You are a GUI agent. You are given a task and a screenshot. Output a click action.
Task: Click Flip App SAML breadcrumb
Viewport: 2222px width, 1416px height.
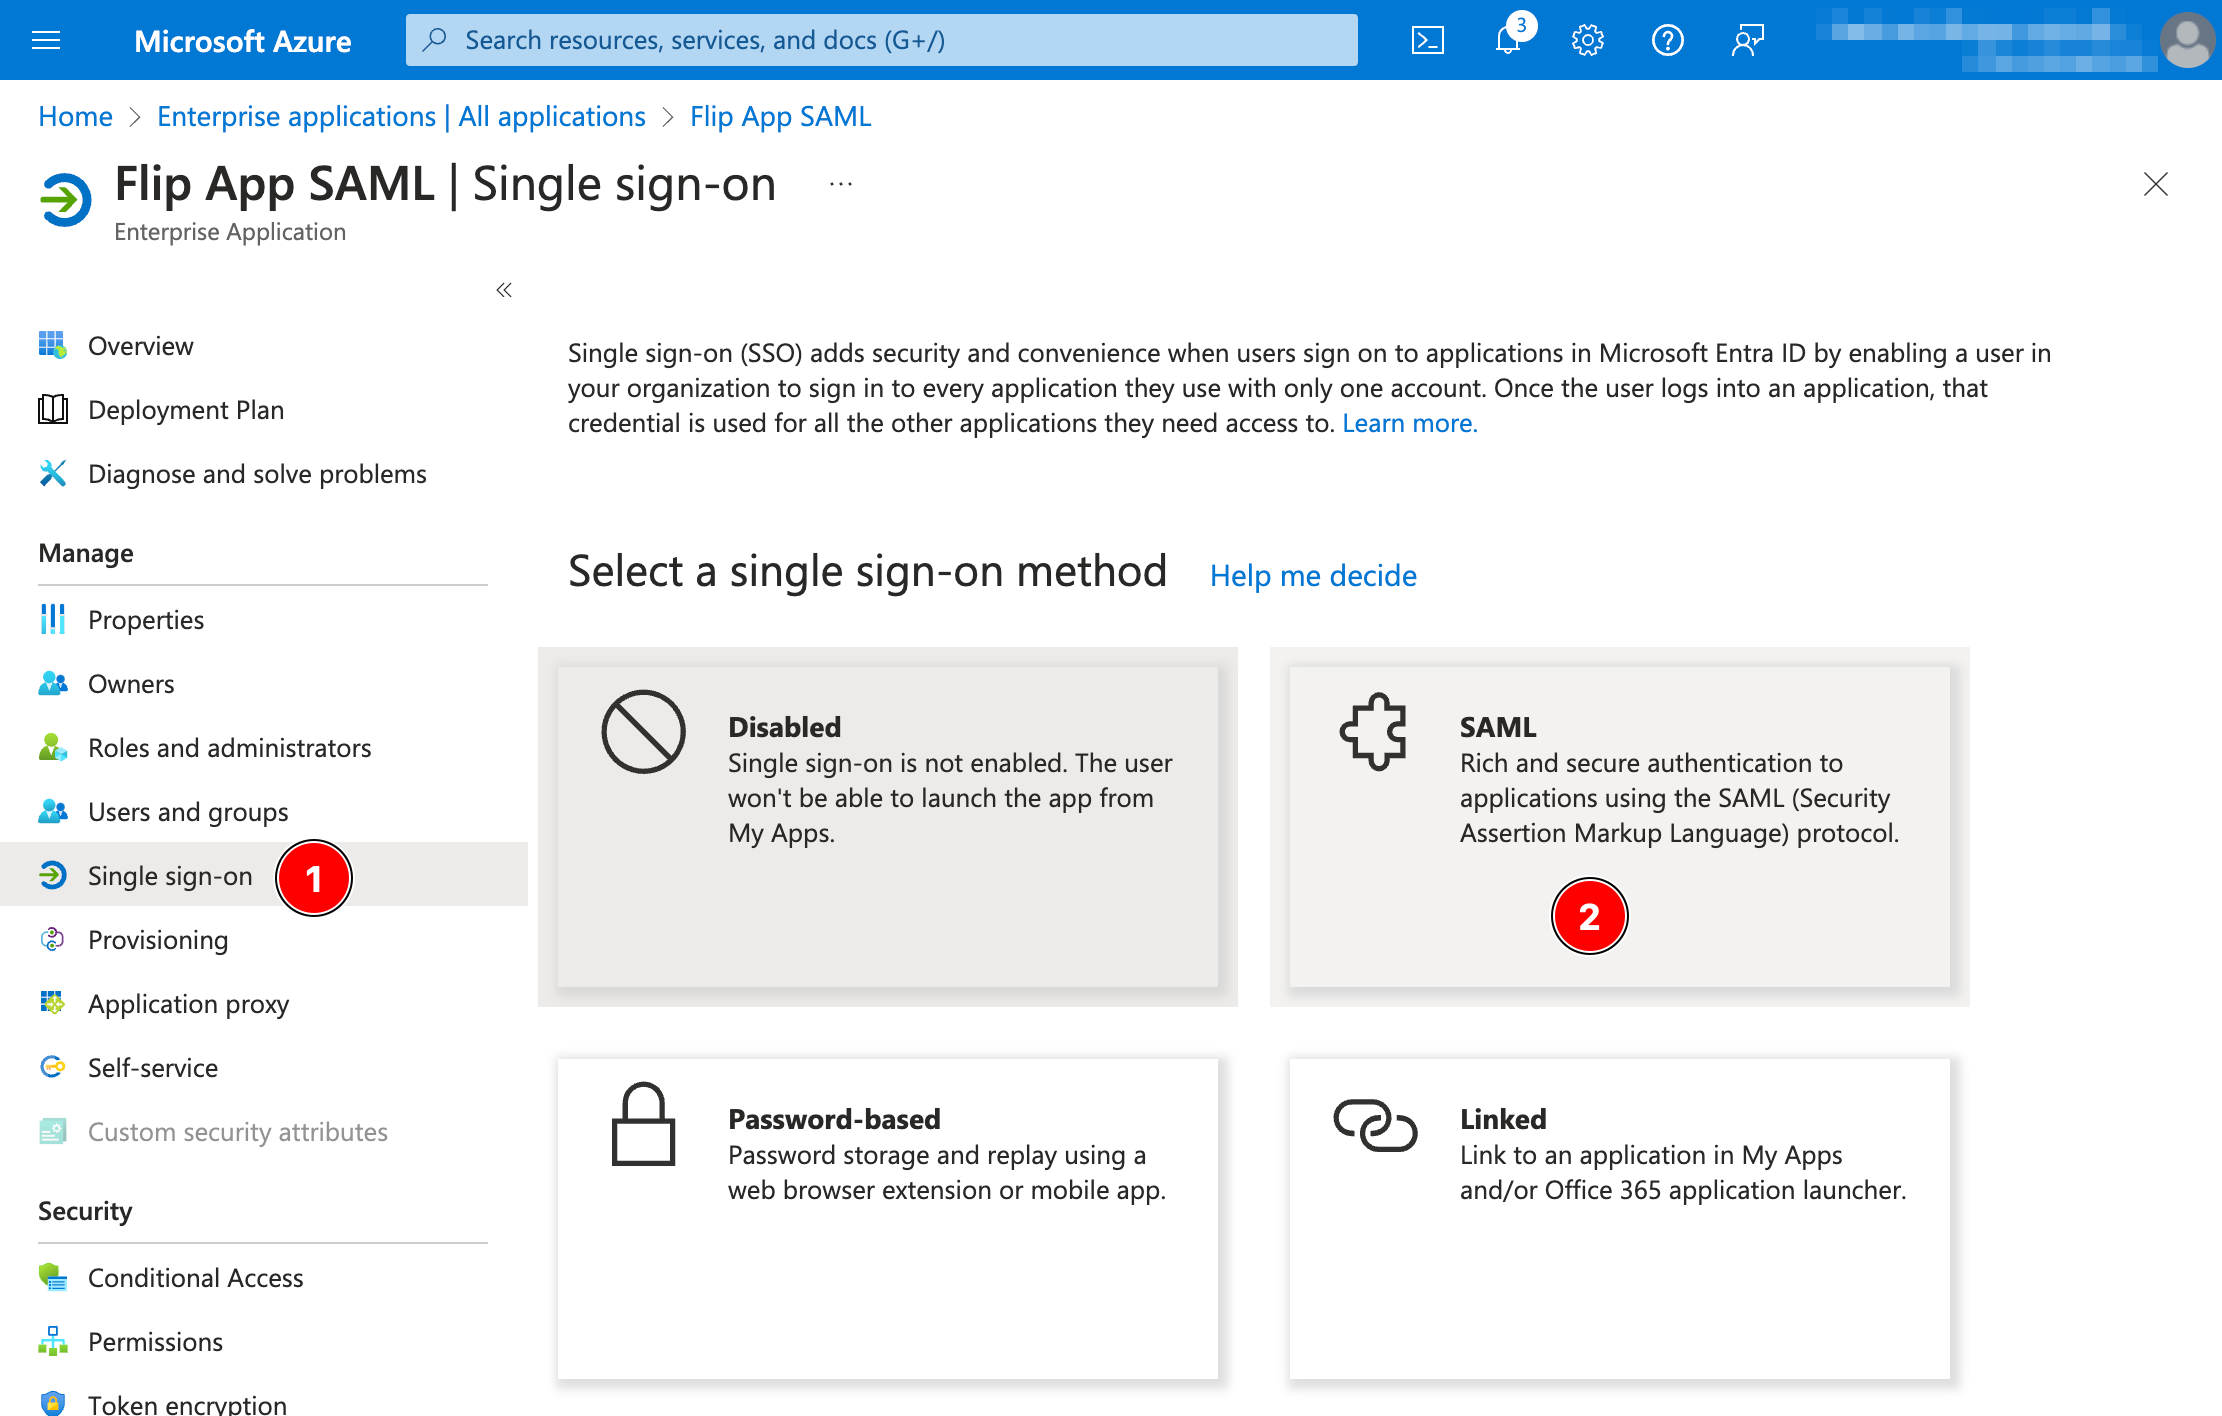click(781, 116)
